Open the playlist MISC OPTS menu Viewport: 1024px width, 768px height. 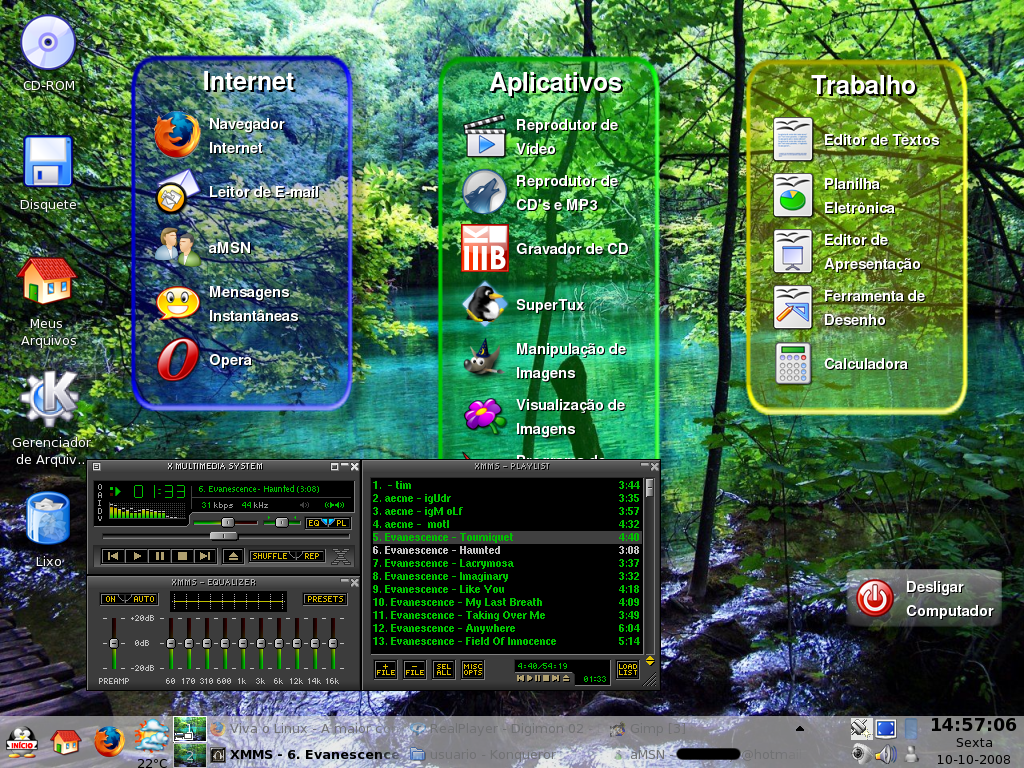tap(473, 669)
